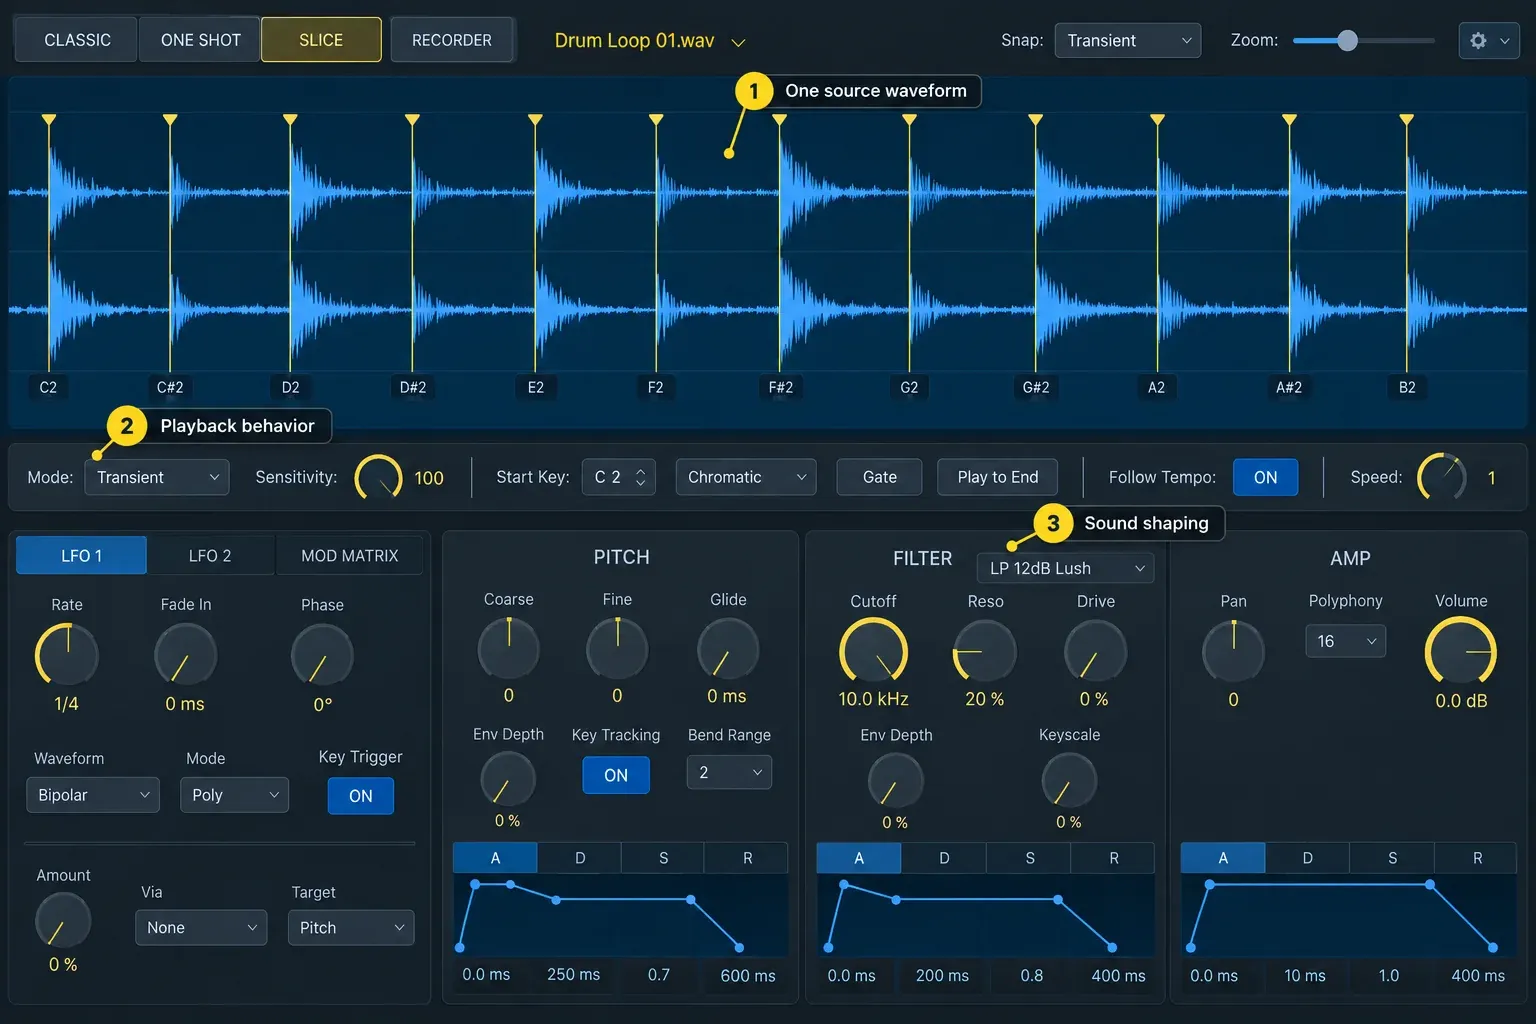Open the LP 12dB Lush filter type menu
1536x1024 pixels.
pos(1065,568)
